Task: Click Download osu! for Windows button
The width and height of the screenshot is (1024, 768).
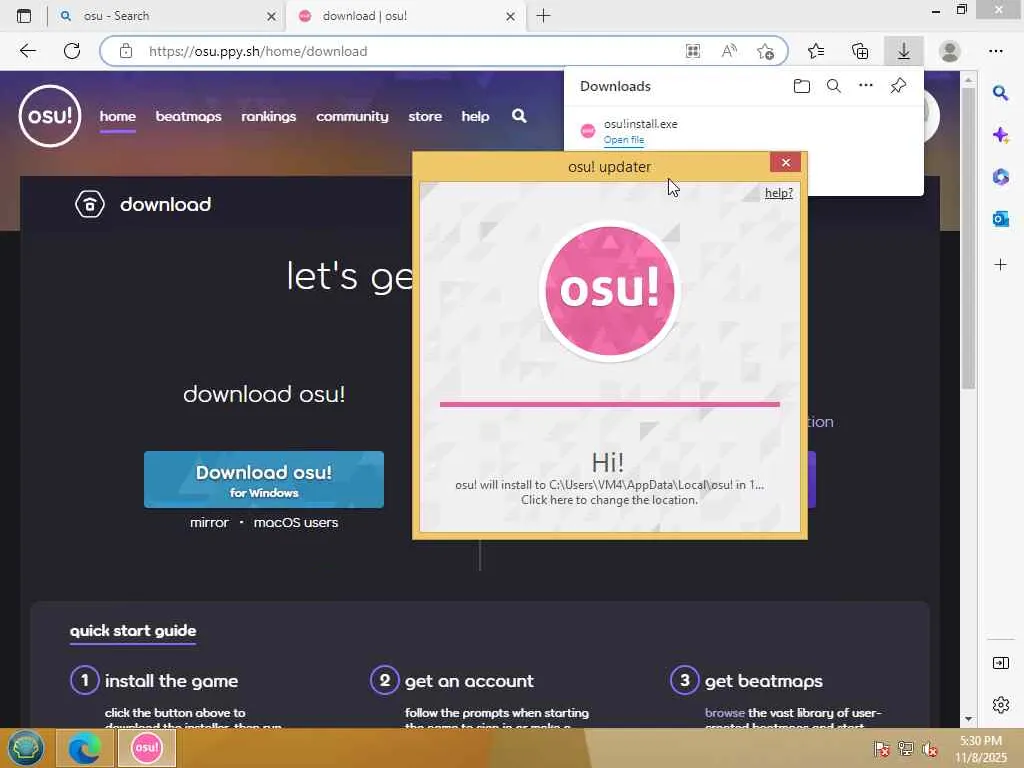Action: 264,479
